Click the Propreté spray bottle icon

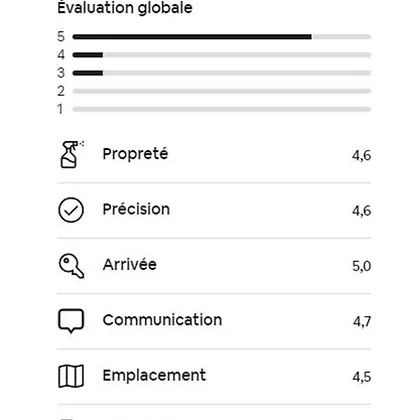click(71, 154)
